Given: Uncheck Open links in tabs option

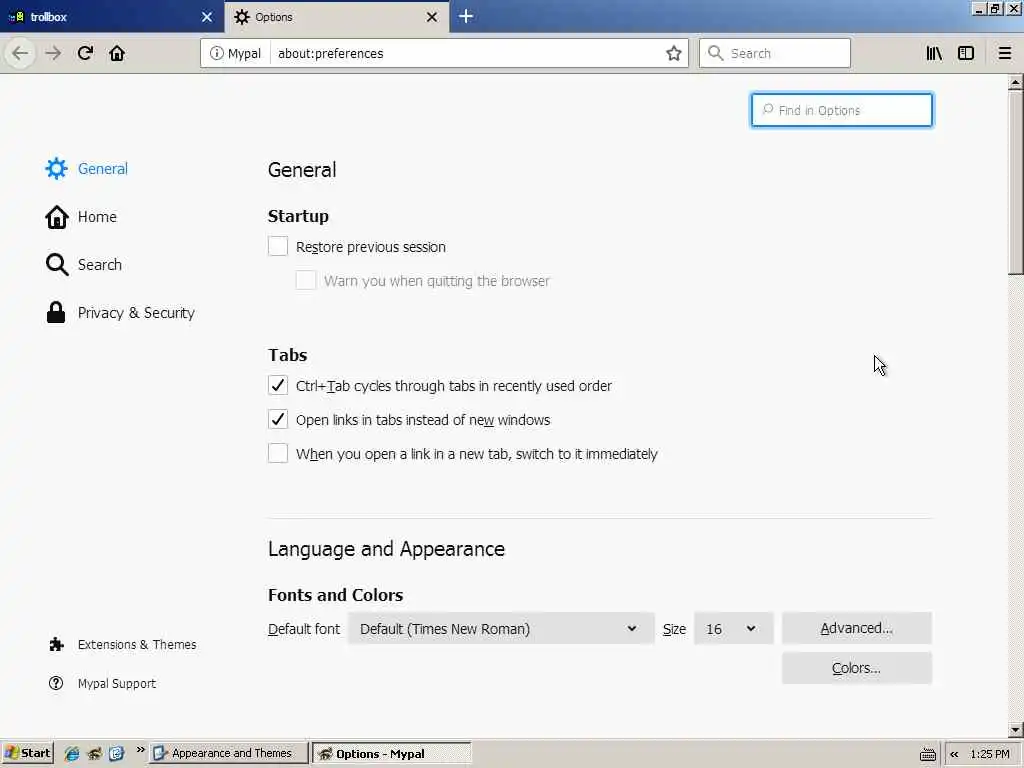Looking at the screenshot, I should 278,419.
